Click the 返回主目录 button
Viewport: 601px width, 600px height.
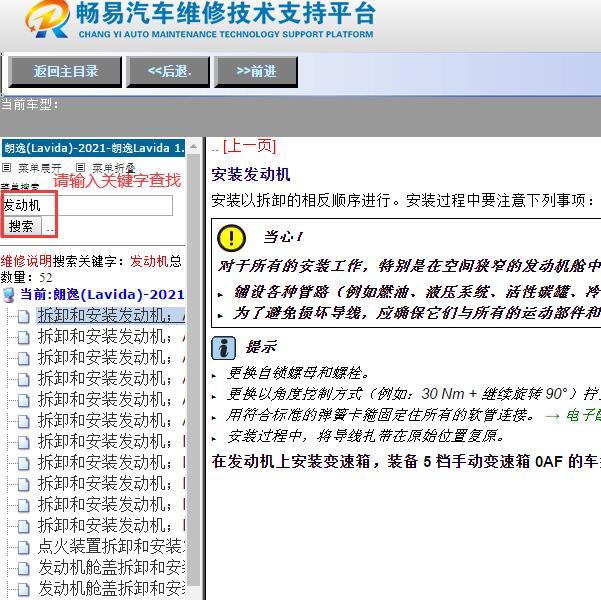[65, 72]
